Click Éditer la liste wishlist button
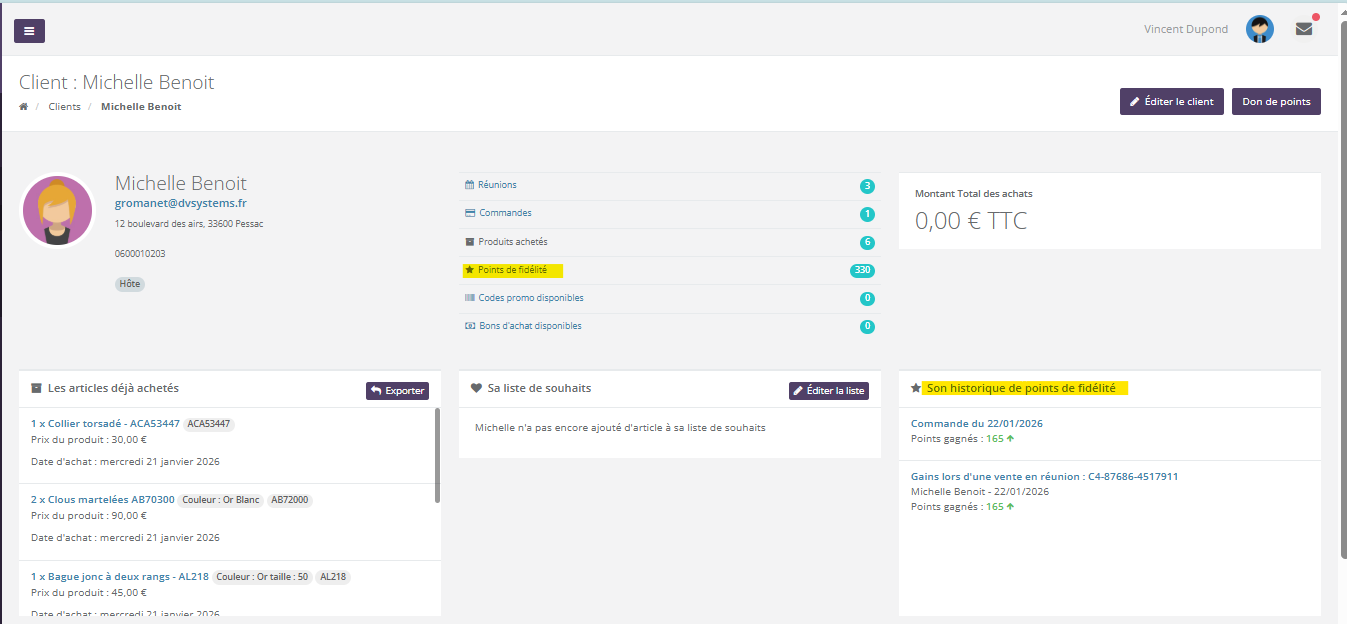 coord(828,391)
